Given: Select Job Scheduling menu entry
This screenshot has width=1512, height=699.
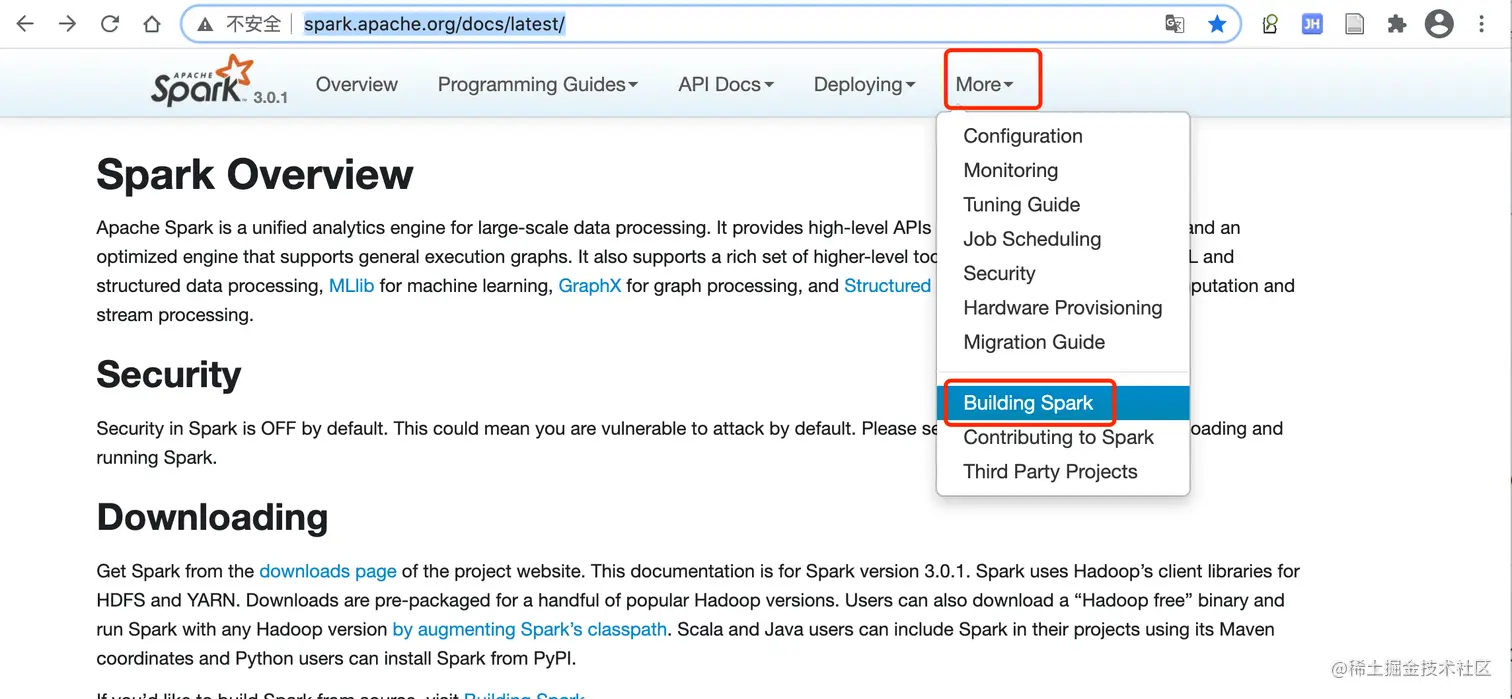Looking at the screenshot, I should click(1063, 239).
